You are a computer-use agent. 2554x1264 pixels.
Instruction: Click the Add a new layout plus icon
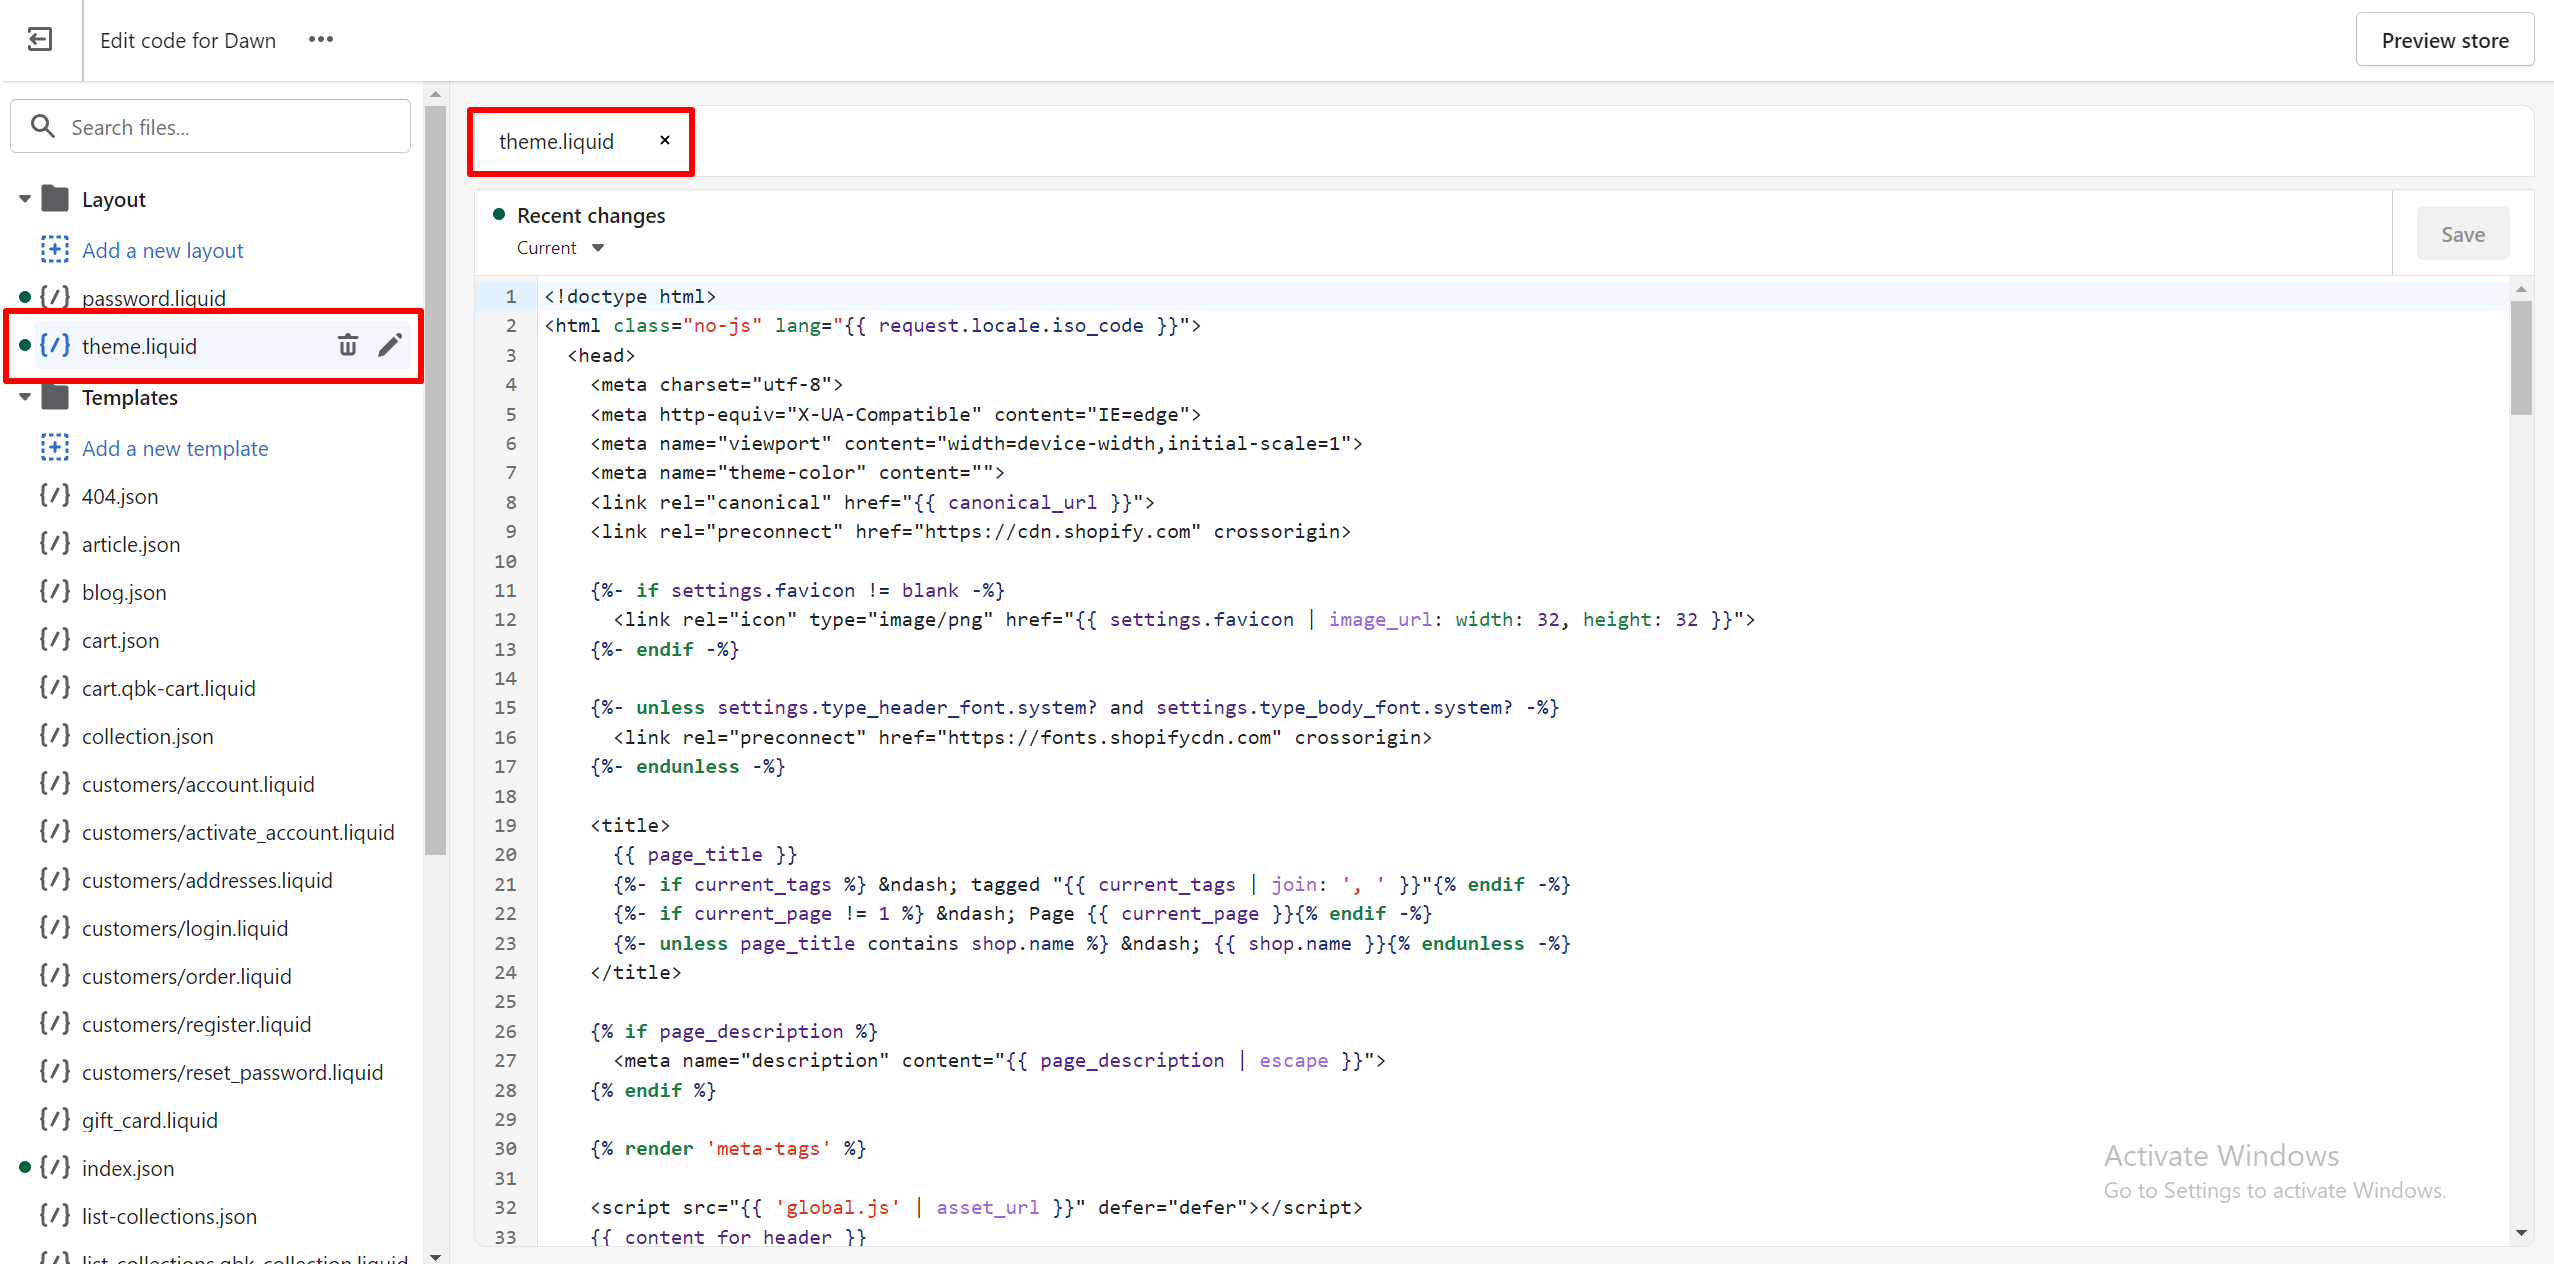coord(55,250)
